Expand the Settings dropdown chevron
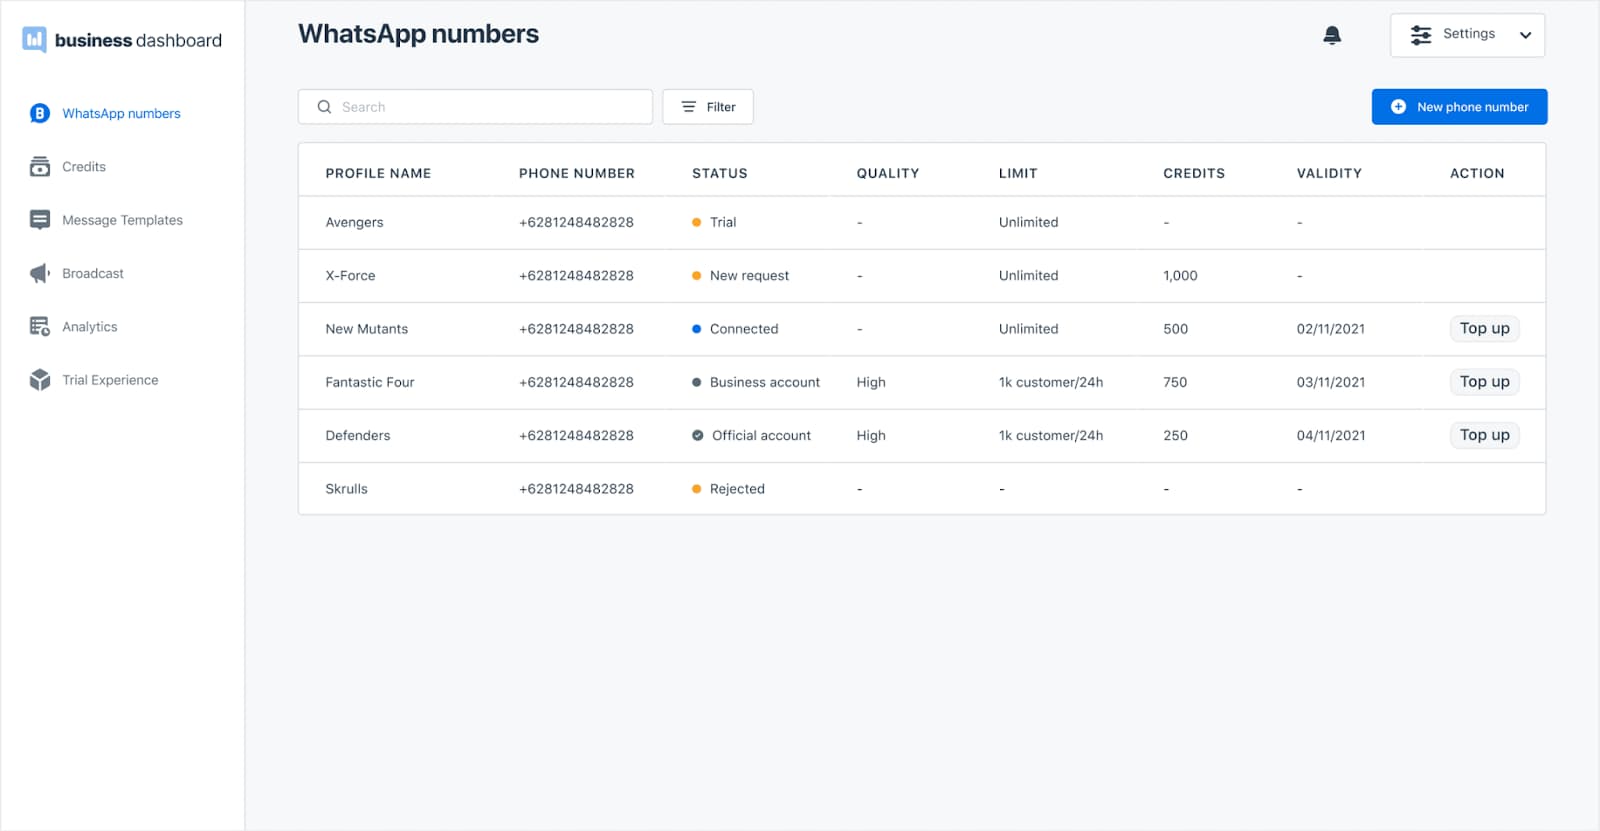This screenshot has width=1600, height=831. tap(1525, 35)
